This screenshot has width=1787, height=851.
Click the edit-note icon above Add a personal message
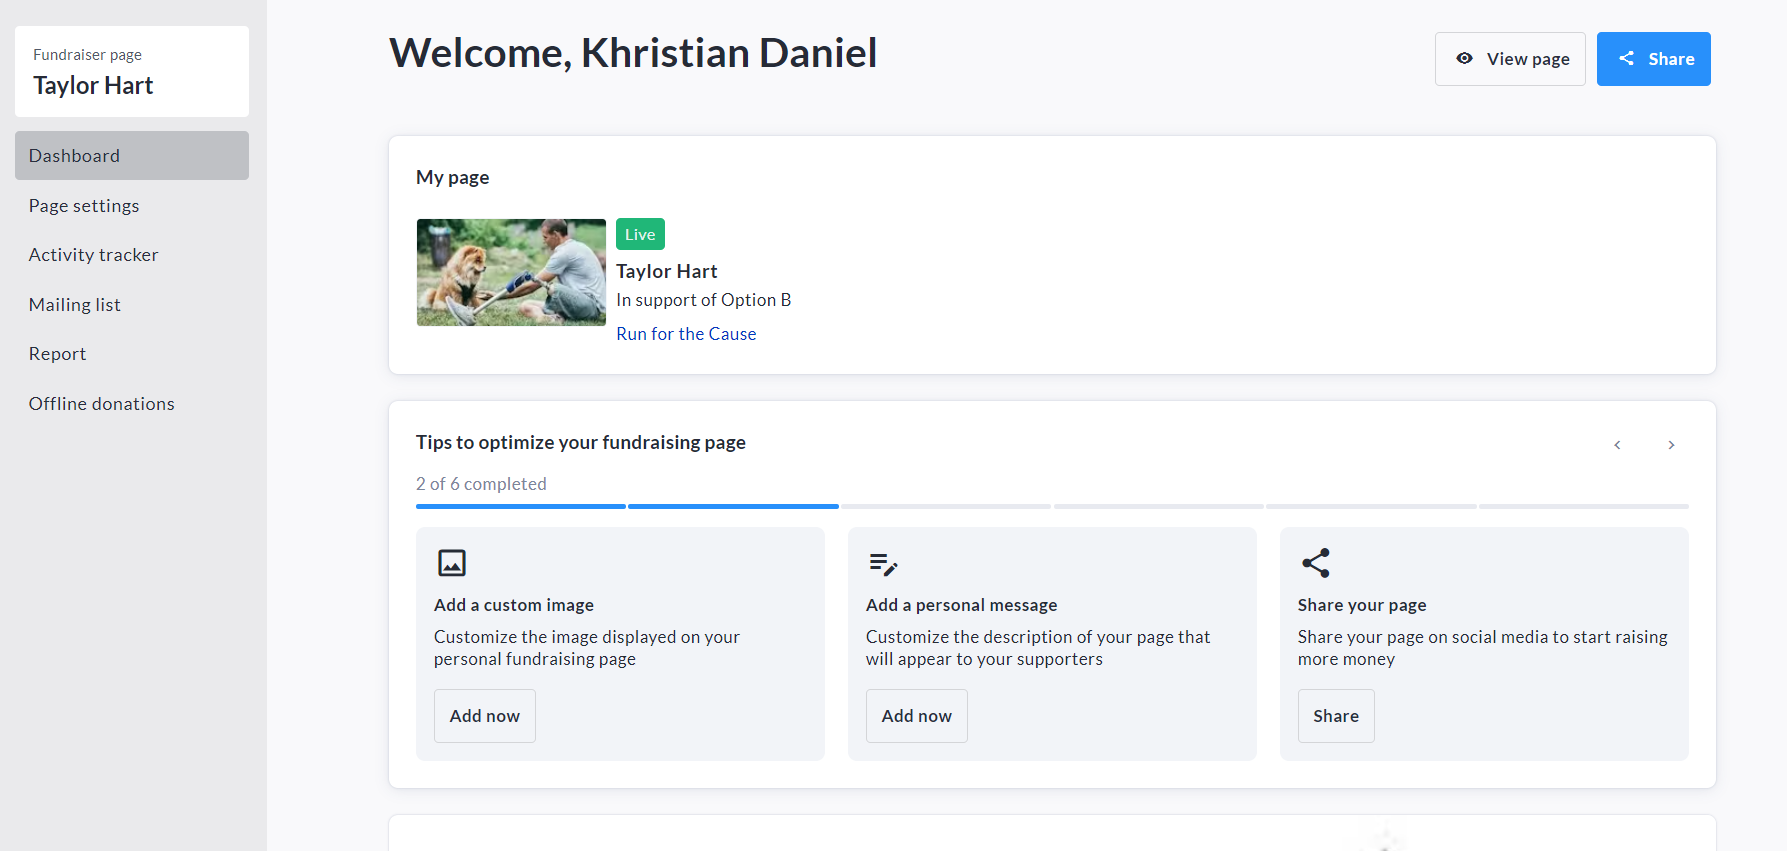[883, 564]
